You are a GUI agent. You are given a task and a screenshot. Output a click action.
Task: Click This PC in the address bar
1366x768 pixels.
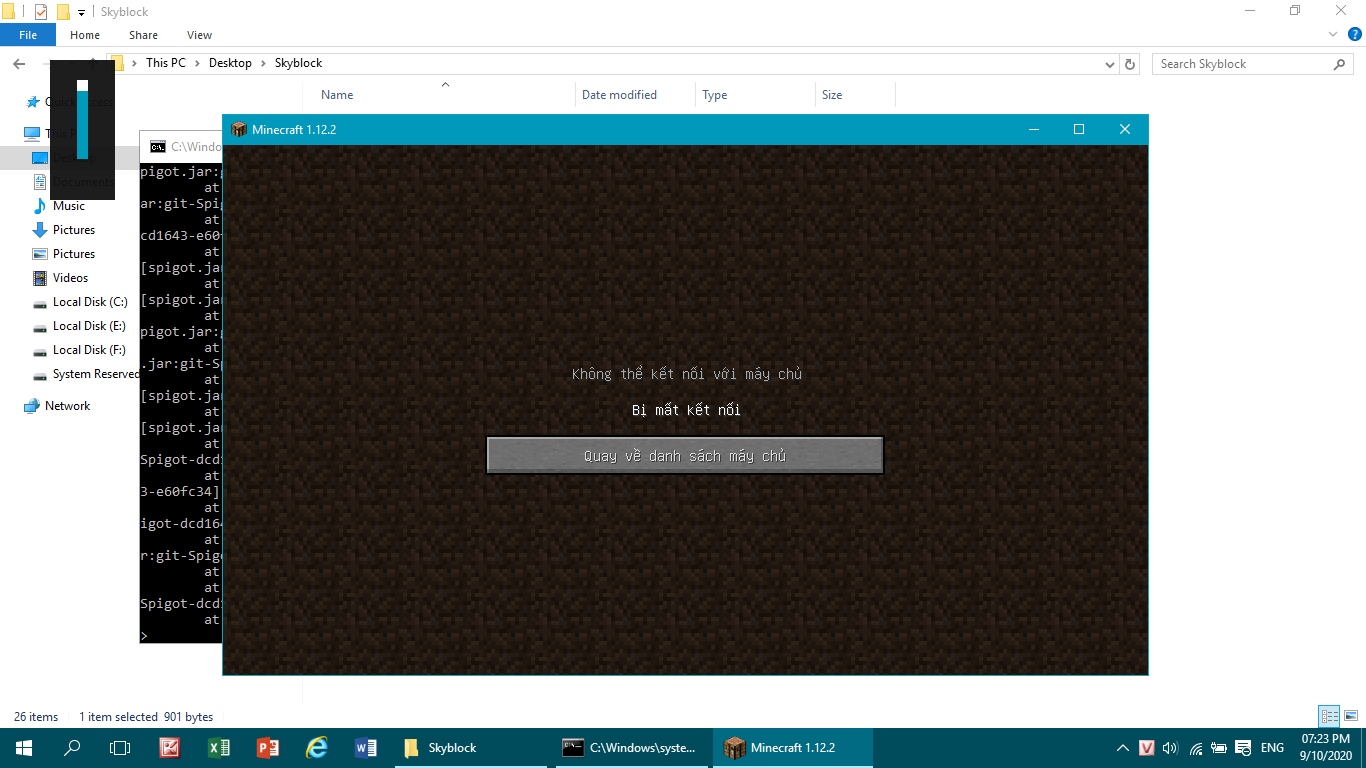pos(165,63)
